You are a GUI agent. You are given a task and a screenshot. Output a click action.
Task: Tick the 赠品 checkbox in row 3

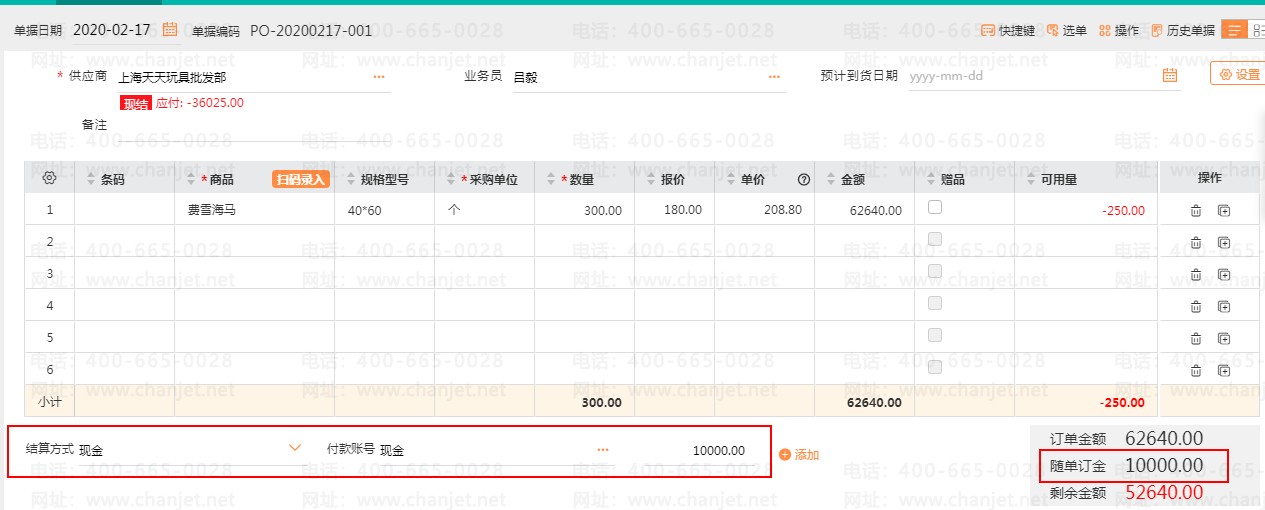point(935,271)
